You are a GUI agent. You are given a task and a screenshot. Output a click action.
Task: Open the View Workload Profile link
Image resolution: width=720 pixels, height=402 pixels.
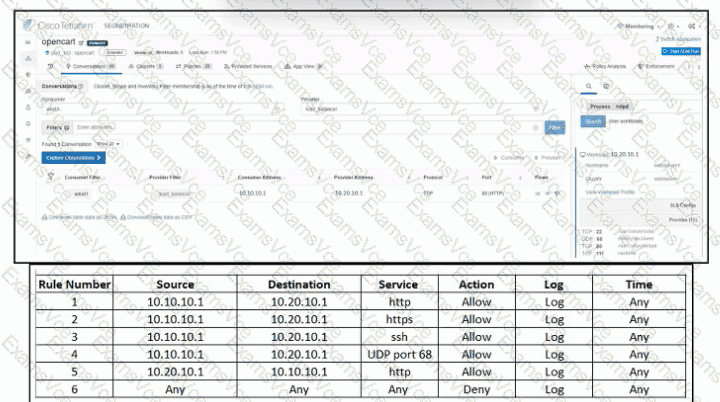[x=610, y=192]
